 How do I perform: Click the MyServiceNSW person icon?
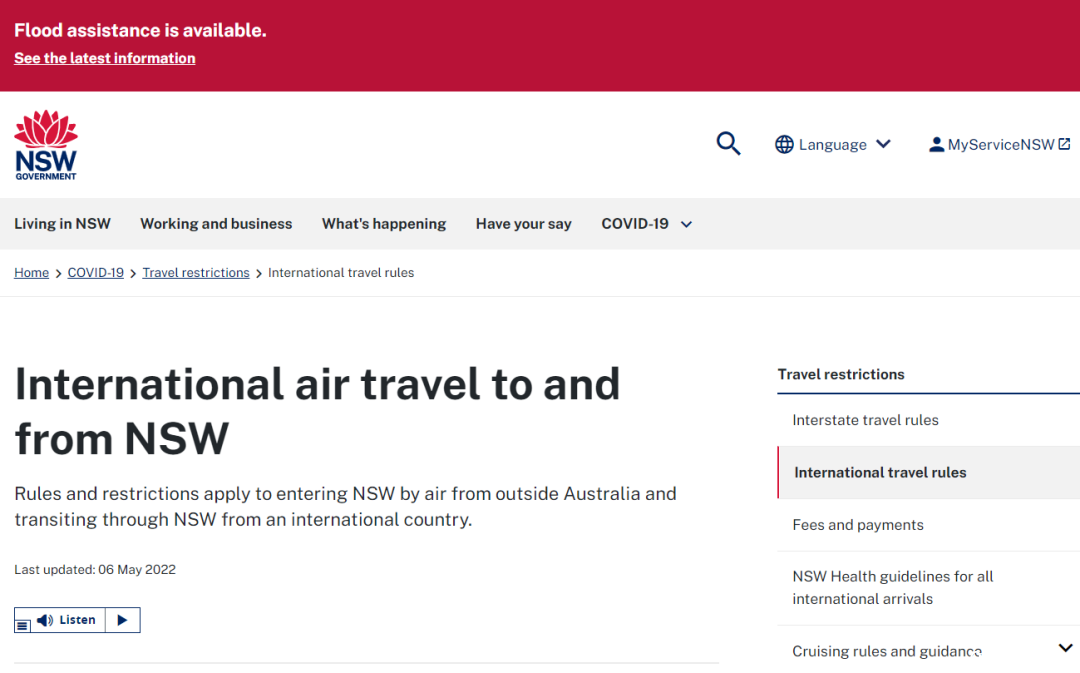[x=936, y=145]
